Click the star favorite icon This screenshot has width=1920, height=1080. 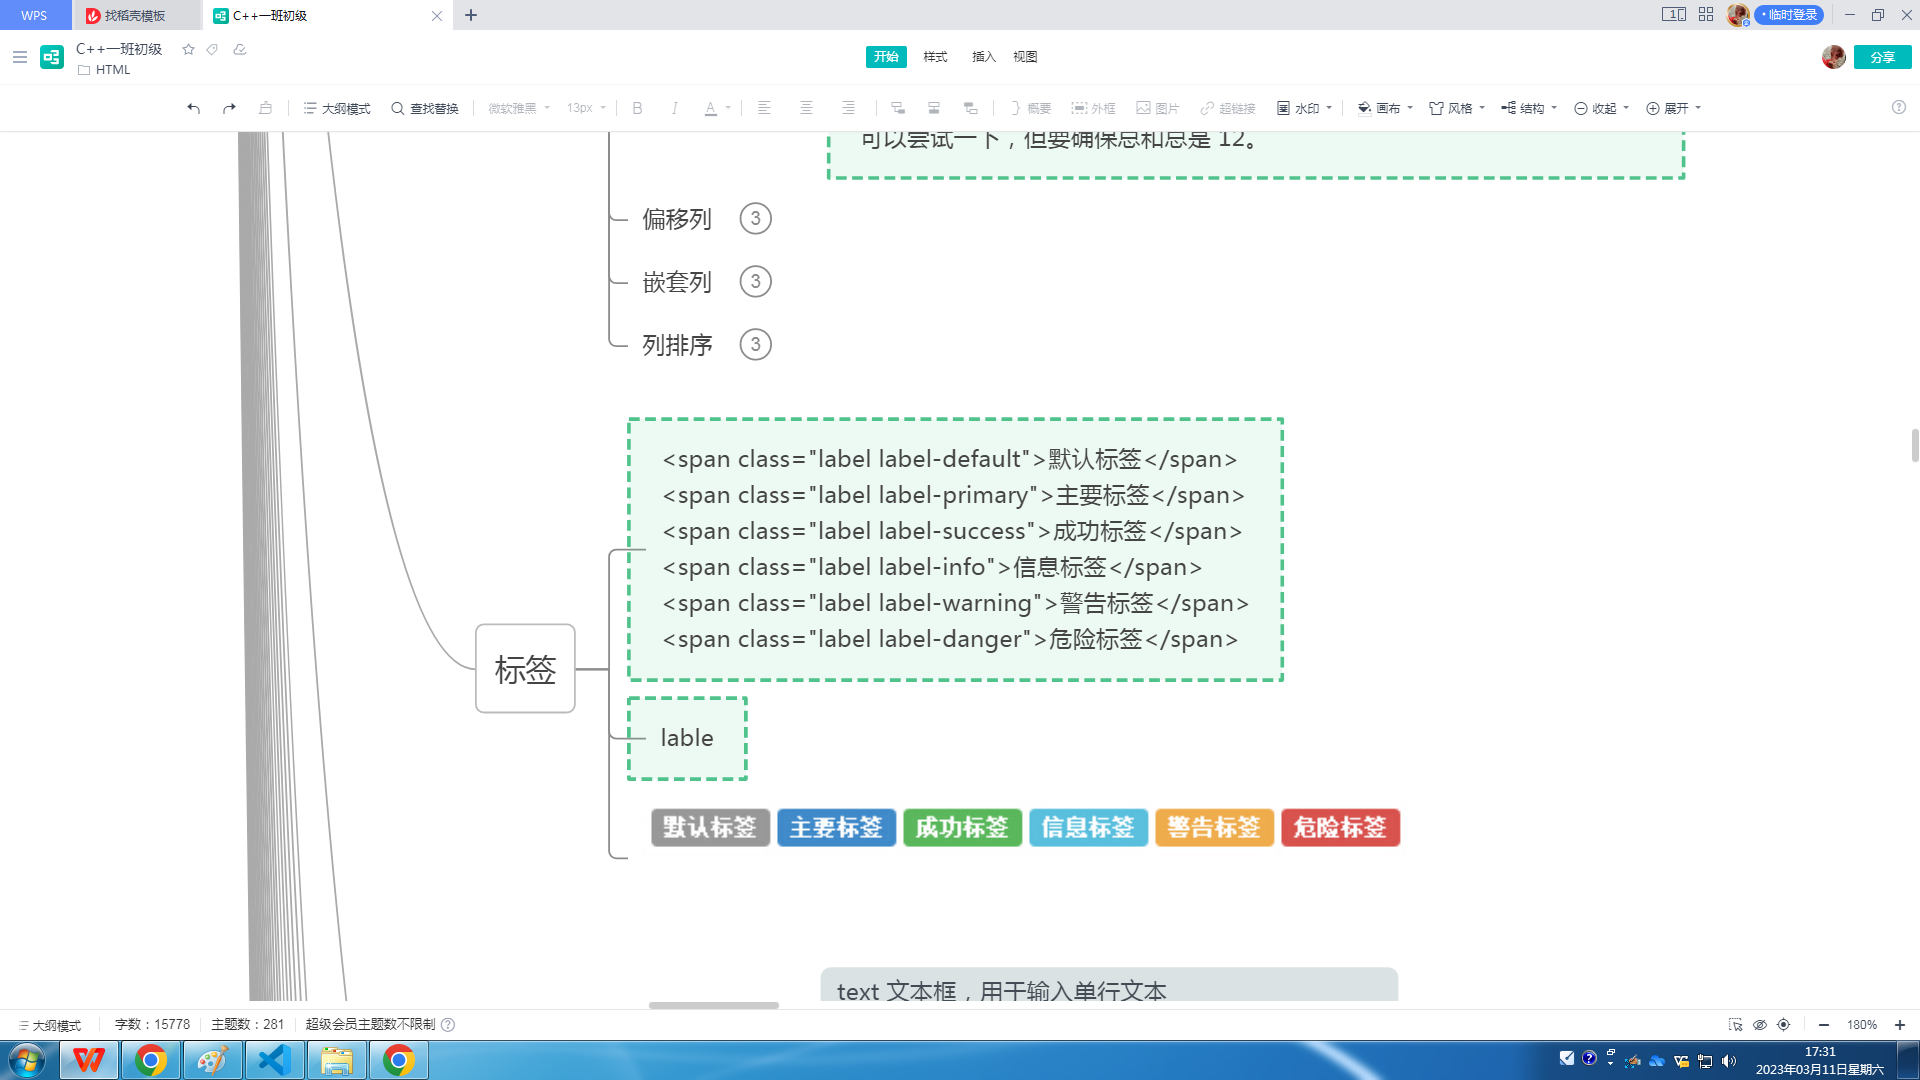188,49
